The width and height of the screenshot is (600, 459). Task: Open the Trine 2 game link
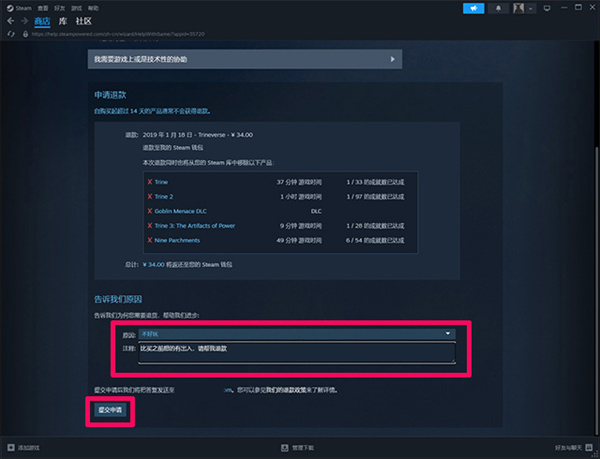(164, 197)
